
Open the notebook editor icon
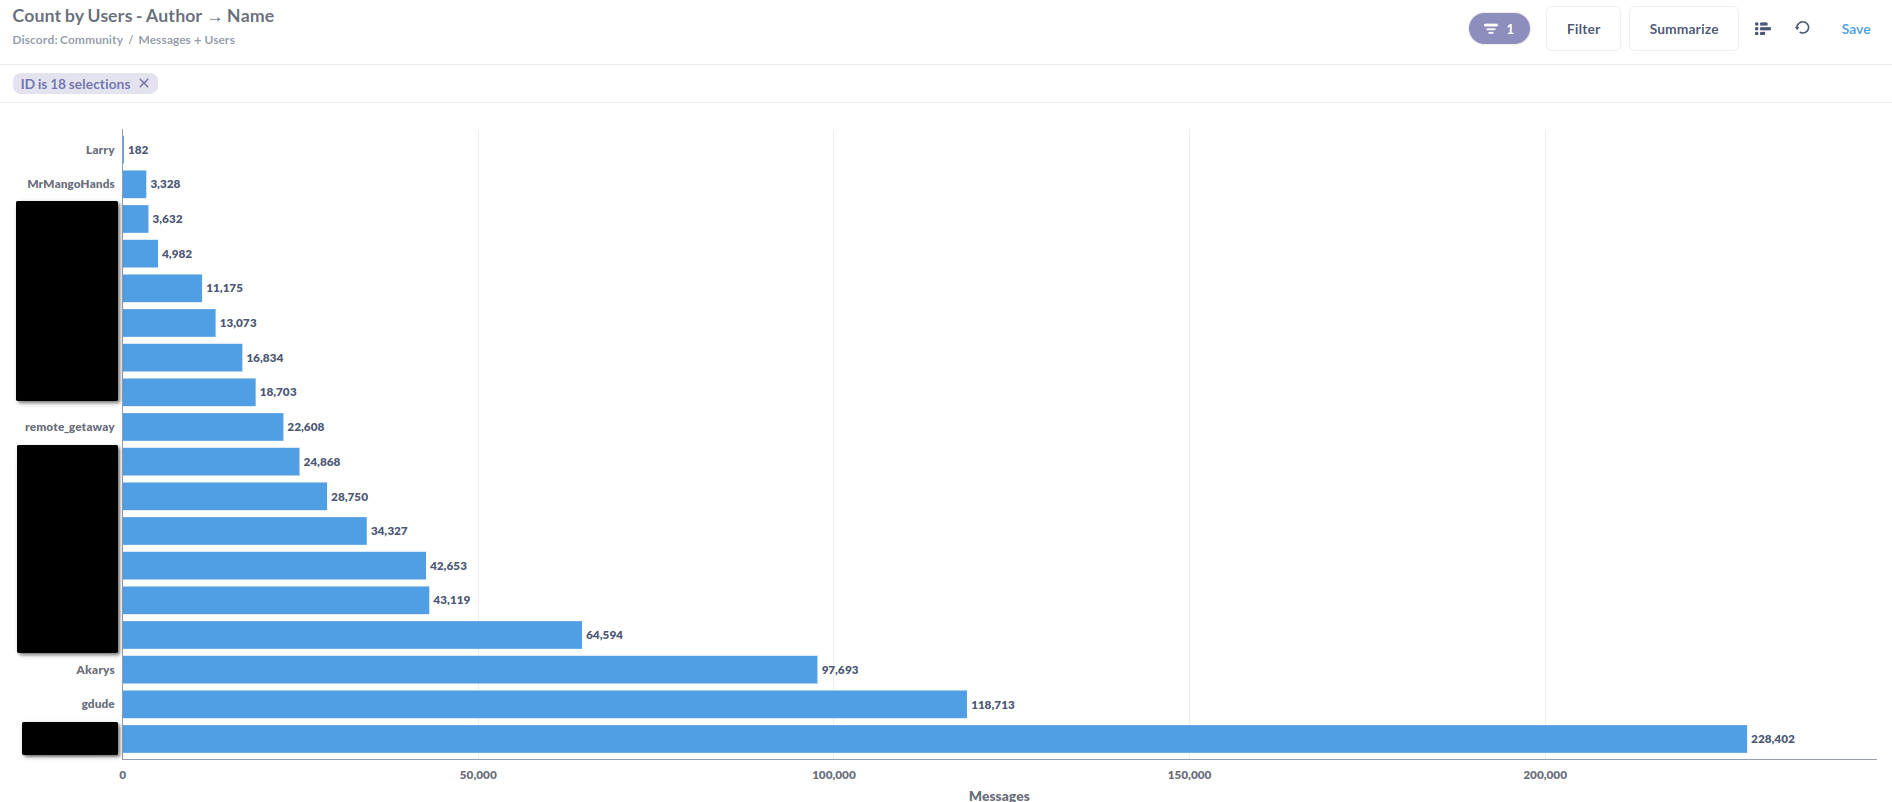pos(1763,29)
